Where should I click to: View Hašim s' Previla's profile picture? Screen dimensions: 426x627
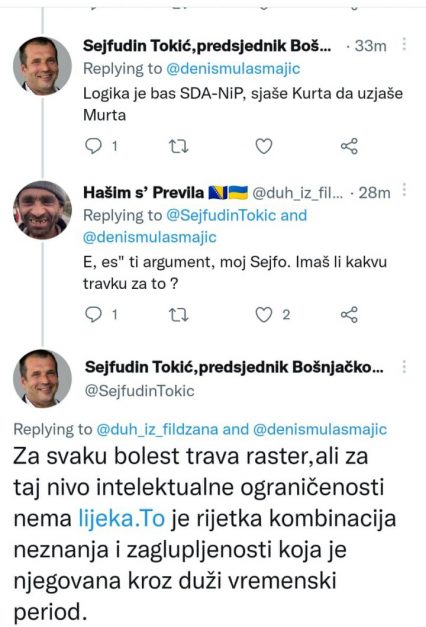42,210
